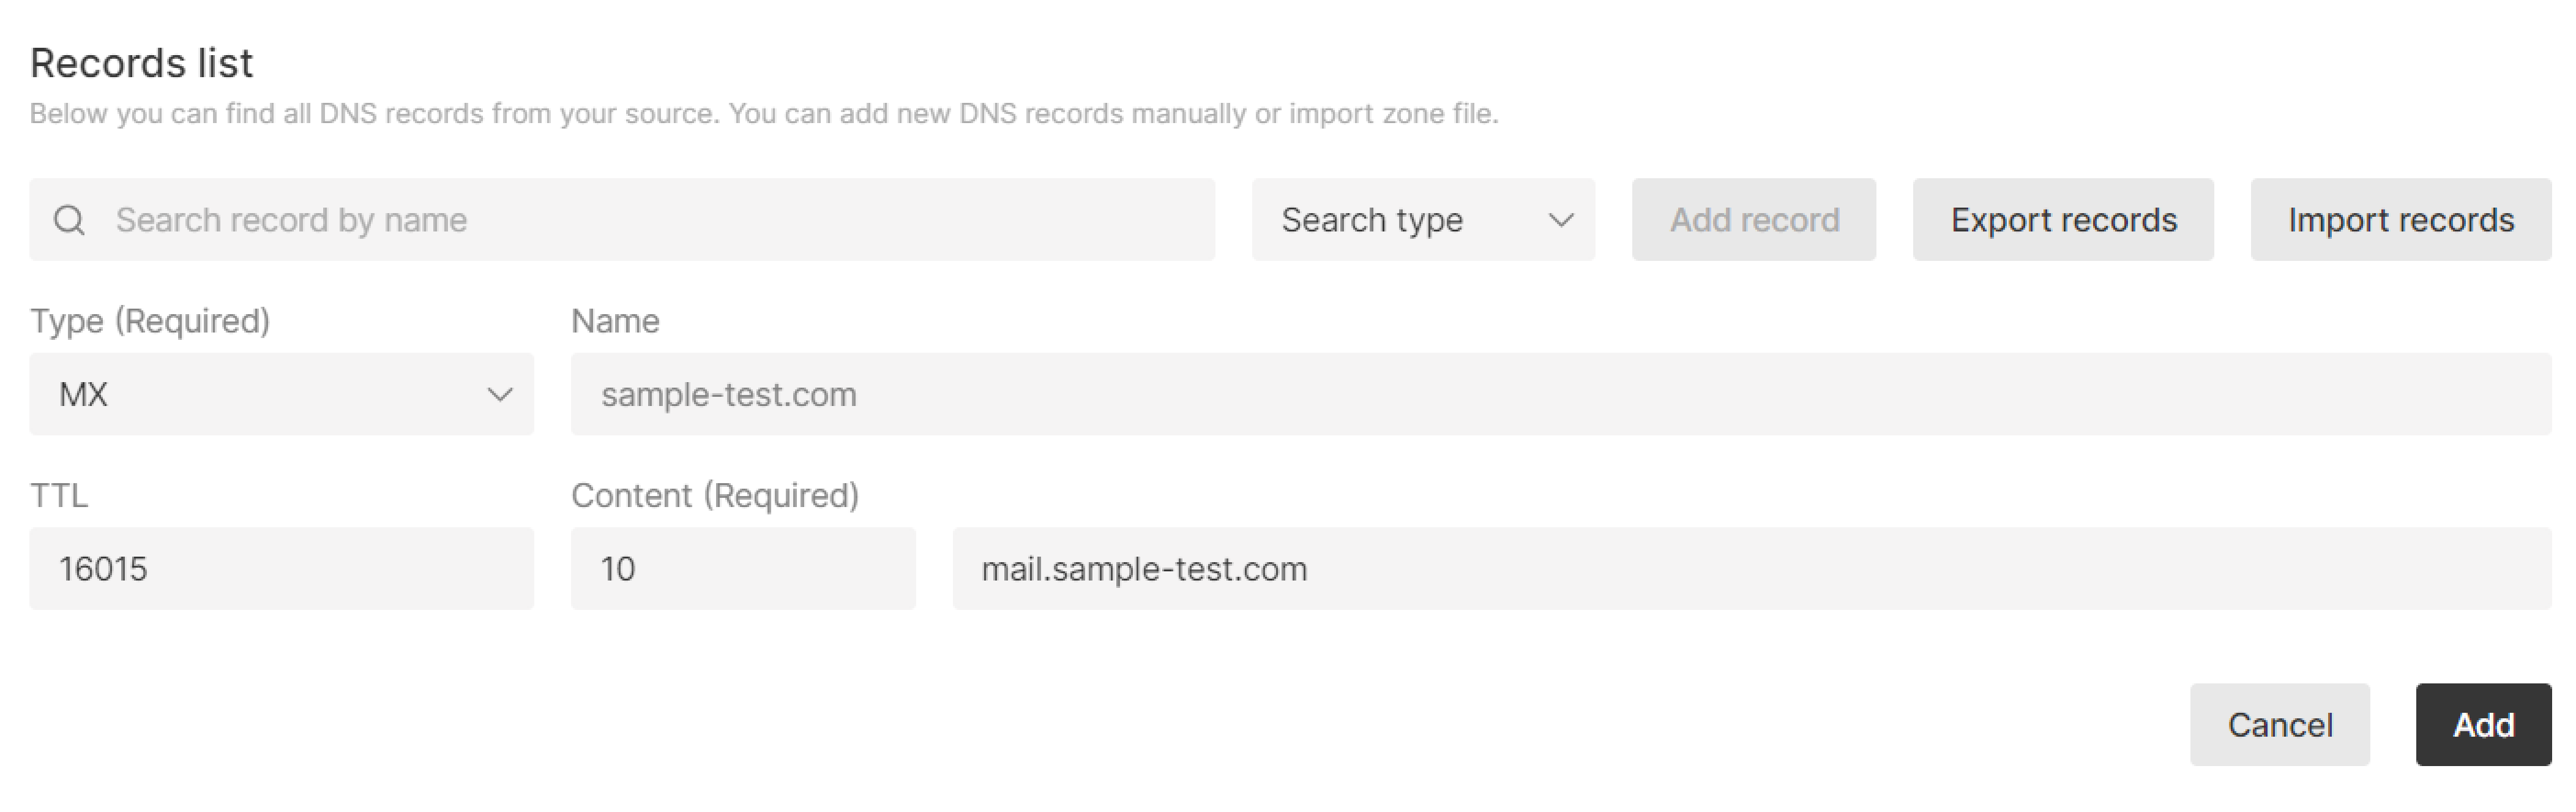Select the MX priority field showing 10
The width and height of the screenshot is (2576, 812).
coord(743,568)
